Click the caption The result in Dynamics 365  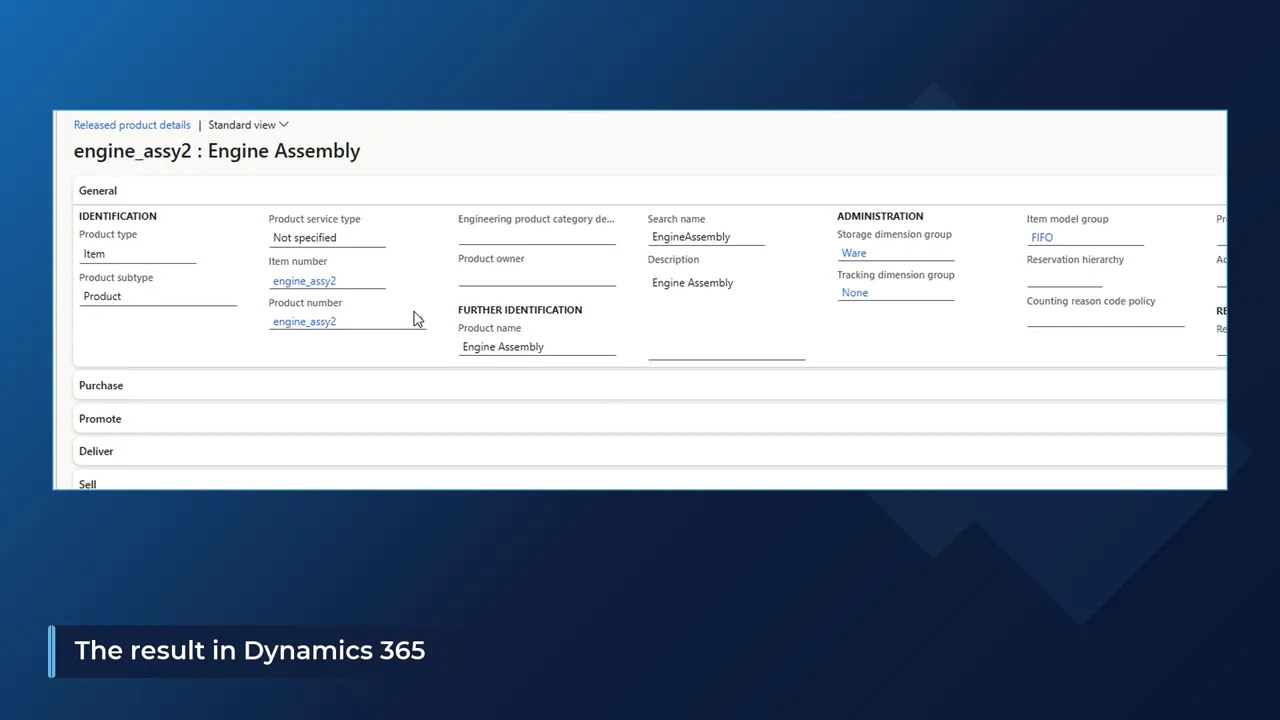(250, 650)
